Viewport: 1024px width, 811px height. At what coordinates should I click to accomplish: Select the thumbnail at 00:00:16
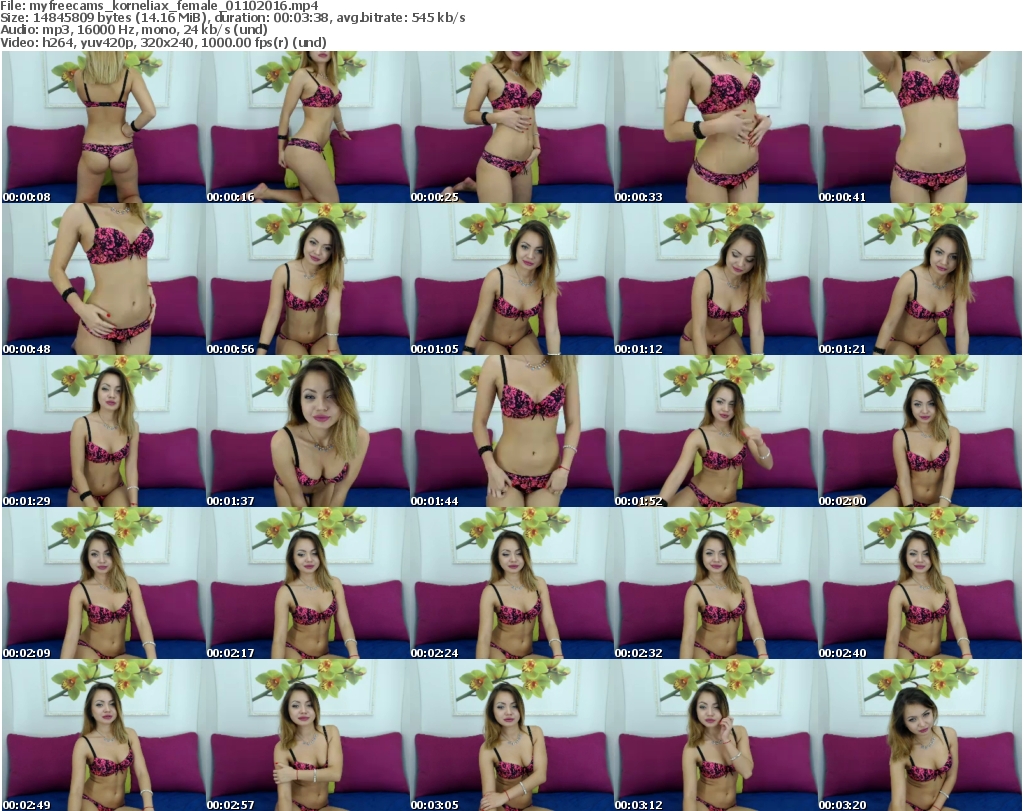point(308,127)
